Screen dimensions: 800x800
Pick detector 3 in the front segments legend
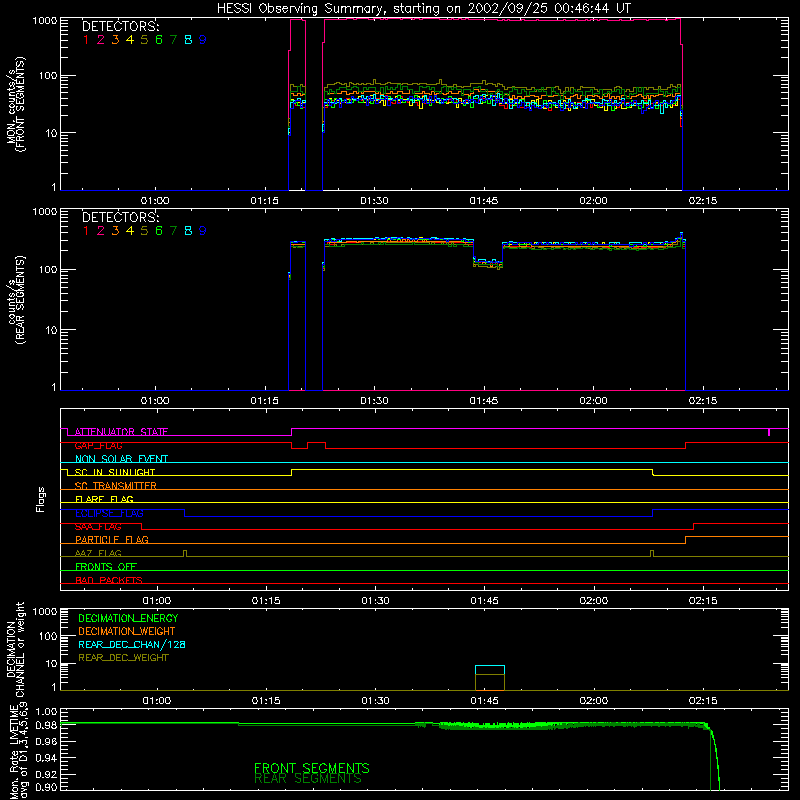click(x=115, y=40)
